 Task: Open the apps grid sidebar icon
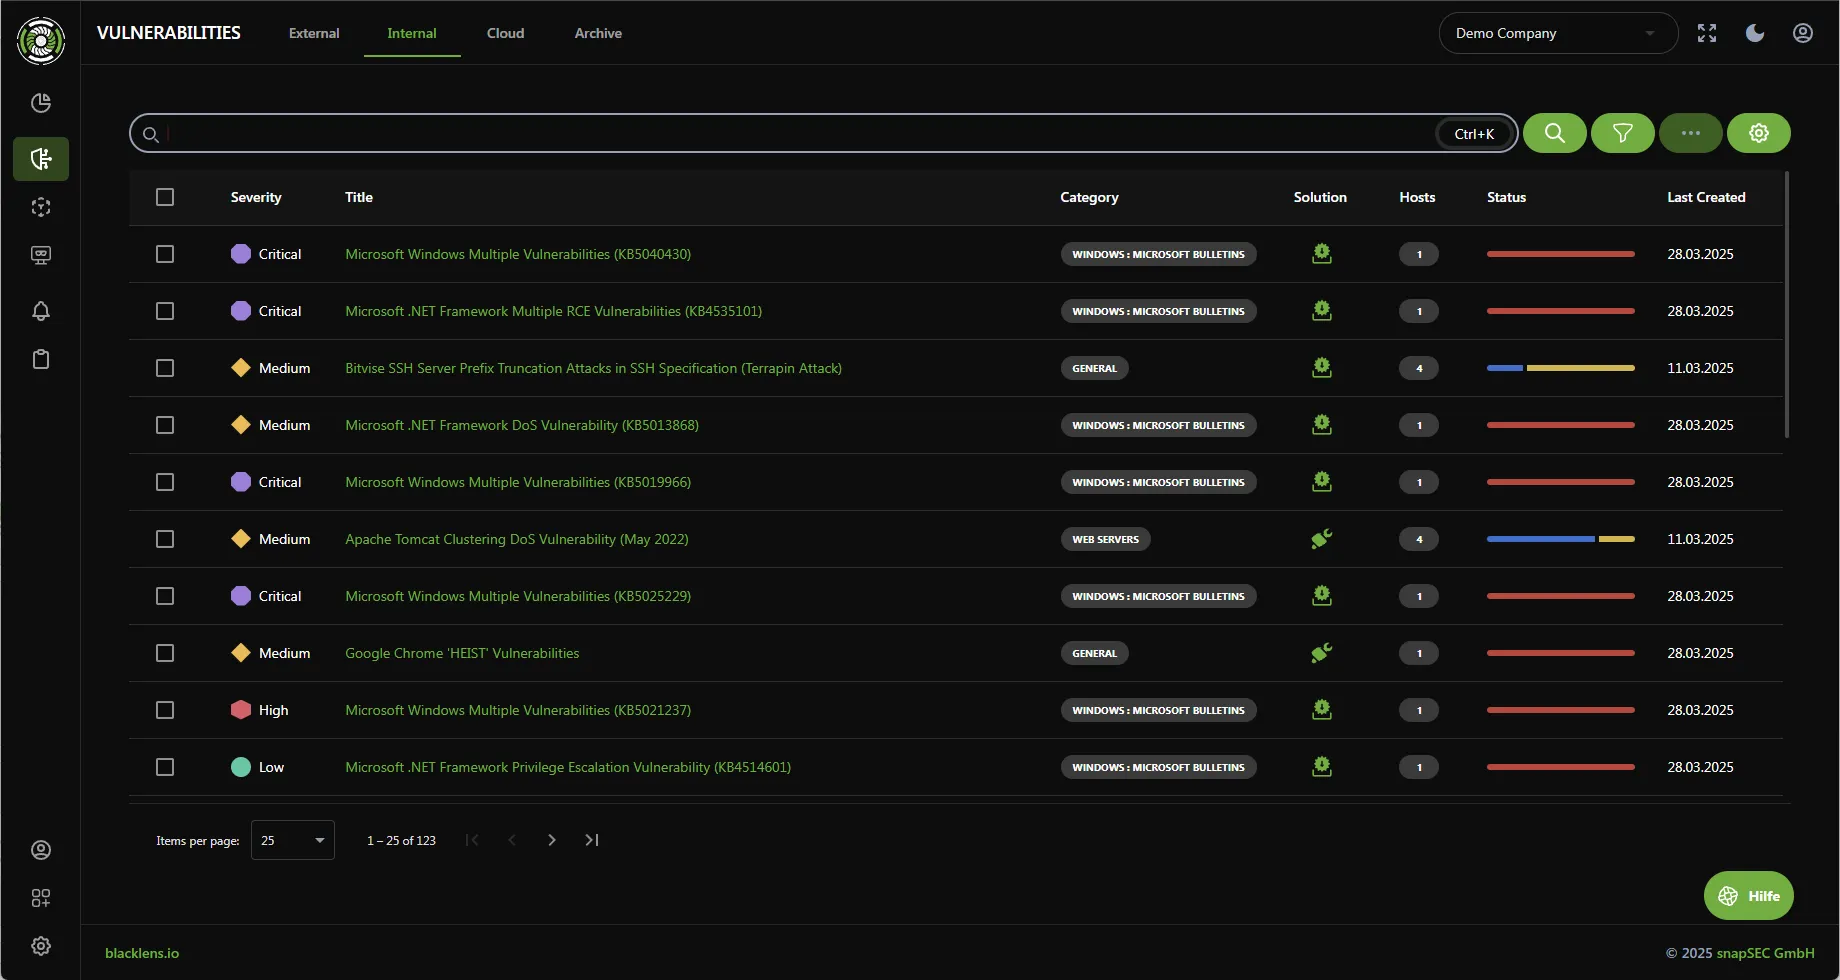41,898
